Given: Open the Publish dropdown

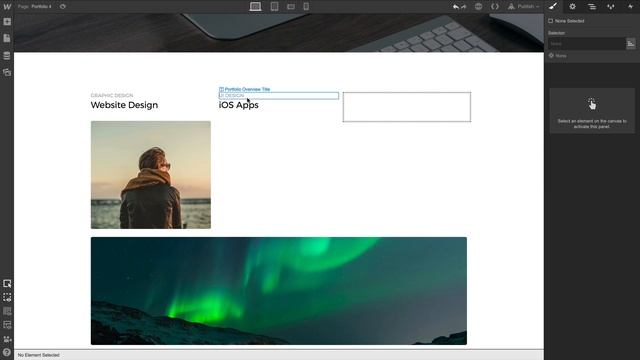Looking at the screenshot, I should click(524, 7).
